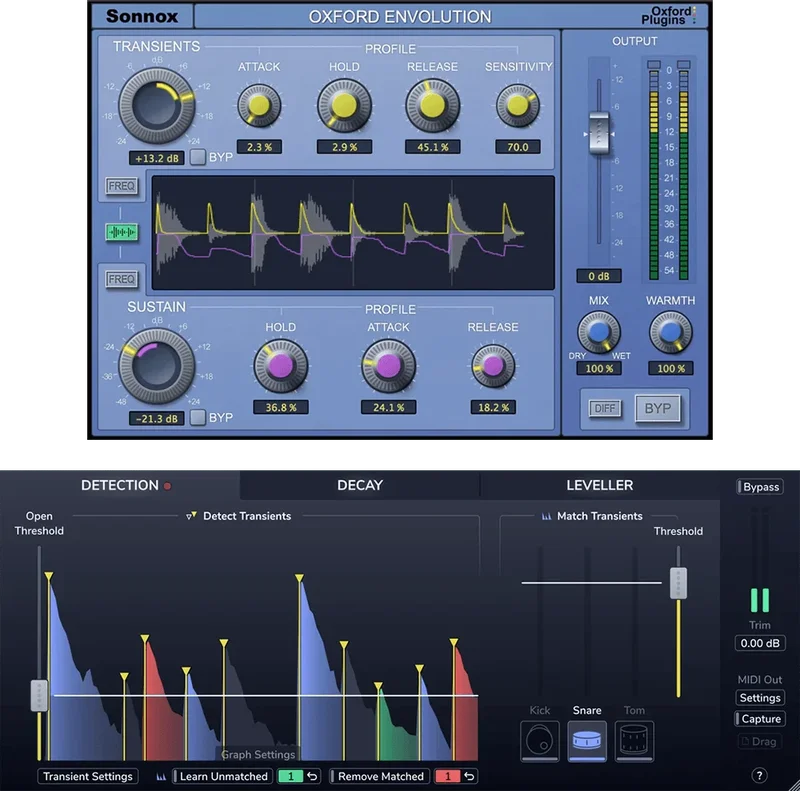Click the green waveform display icon
The width and height of the screenshot is (800, 791).
[x=121, y=232]
